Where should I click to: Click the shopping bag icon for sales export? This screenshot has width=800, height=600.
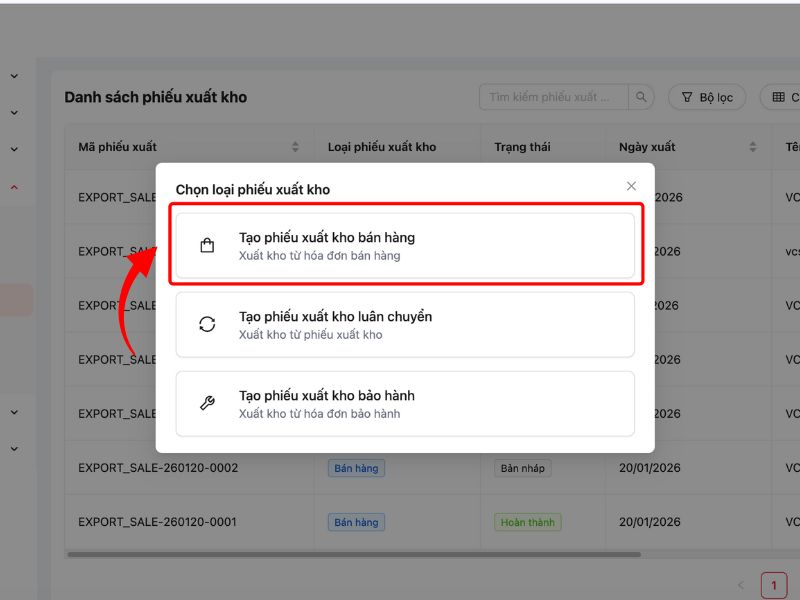(207, 246)
